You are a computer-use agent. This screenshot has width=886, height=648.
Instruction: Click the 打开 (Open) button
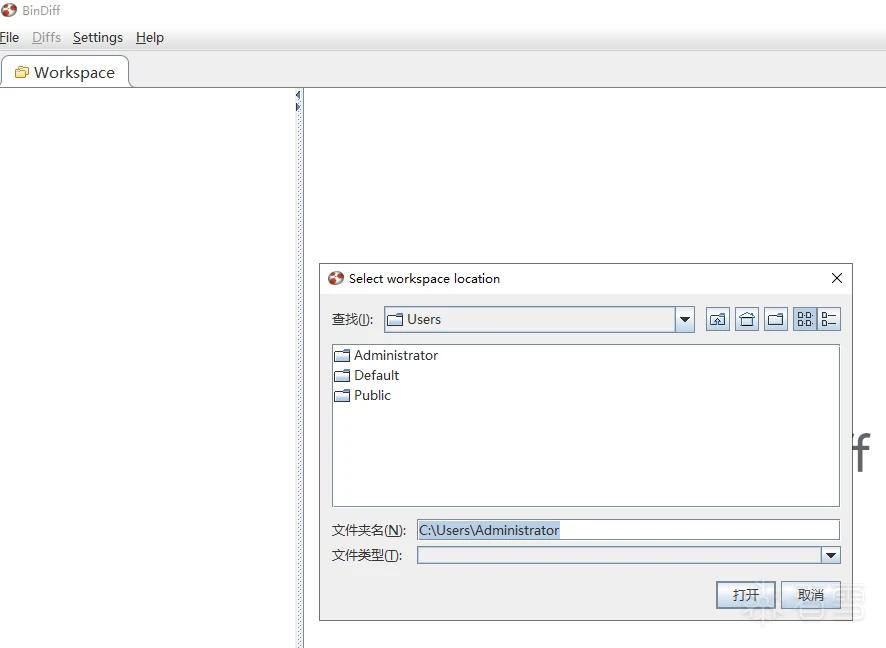(745, 594)
